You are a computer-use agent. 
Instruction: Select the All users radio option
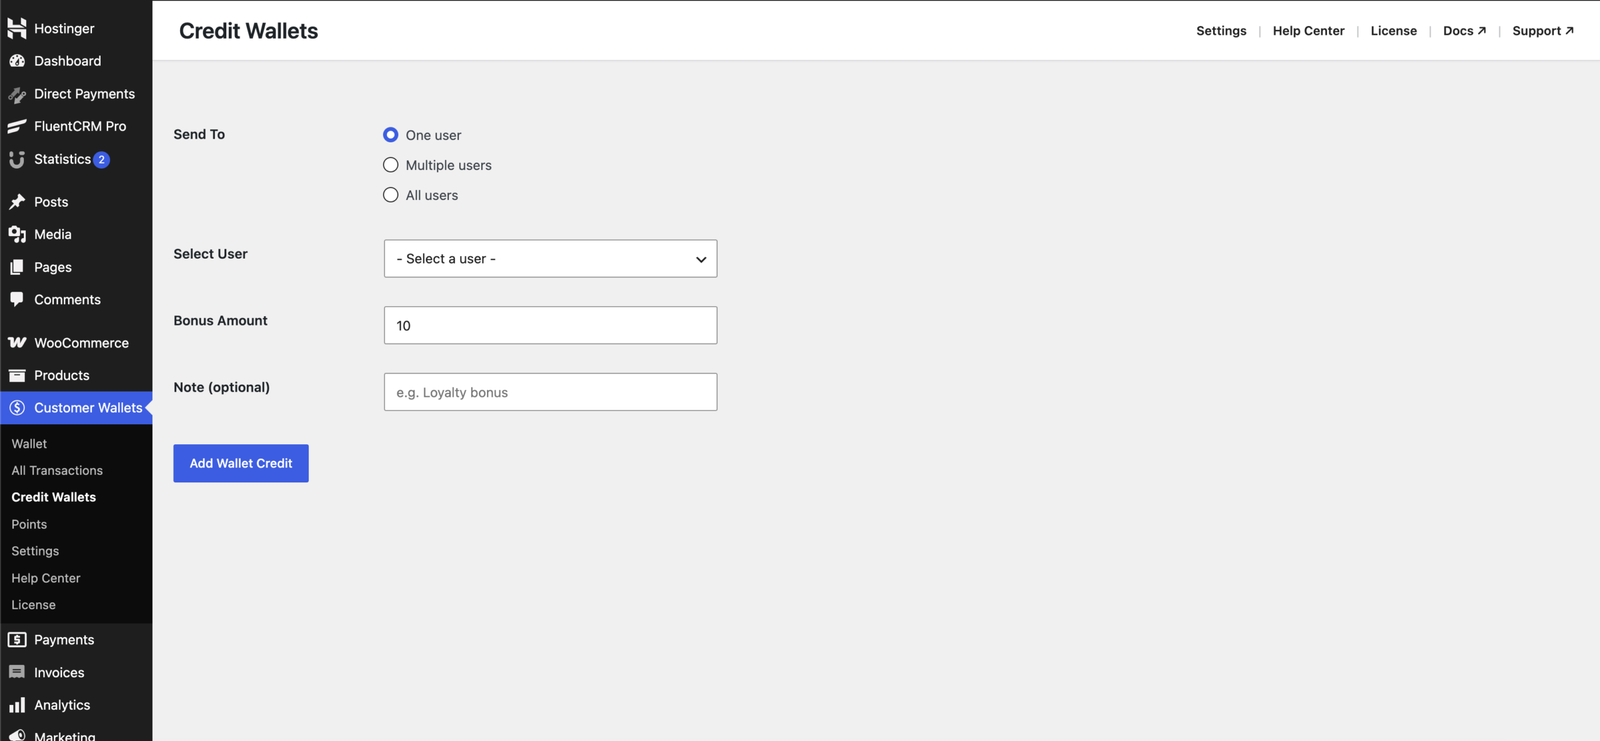point(391,195)
